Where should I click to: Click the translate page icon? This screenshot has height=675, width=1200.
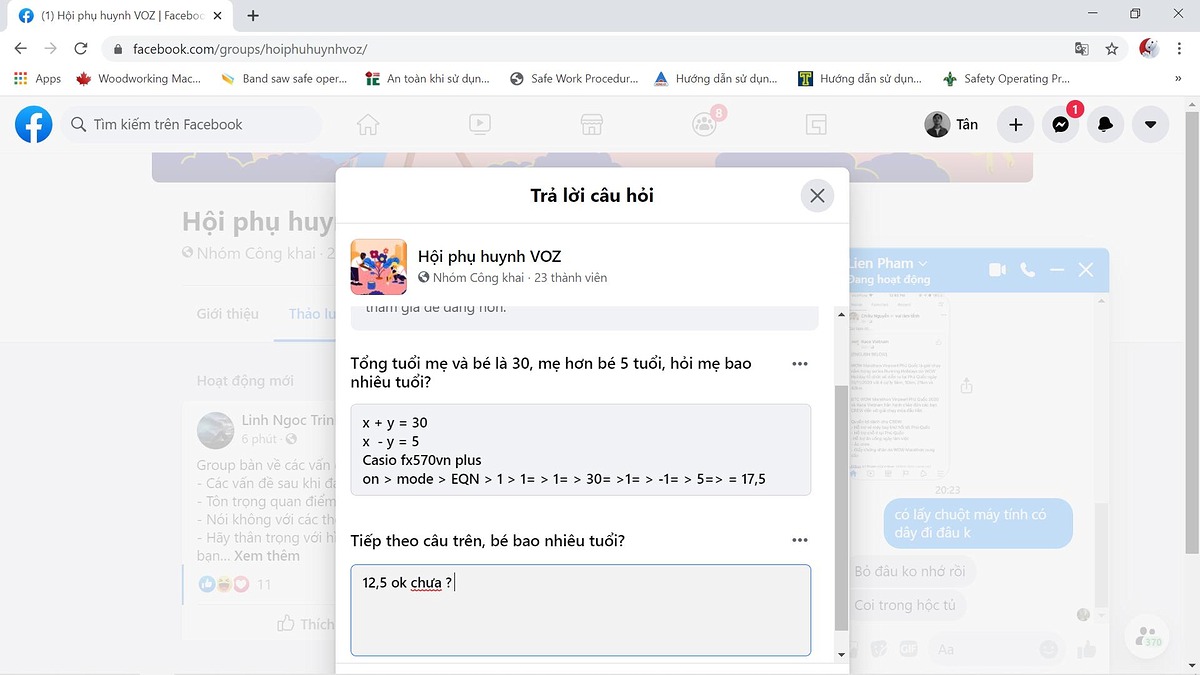tap(1081, 48)
